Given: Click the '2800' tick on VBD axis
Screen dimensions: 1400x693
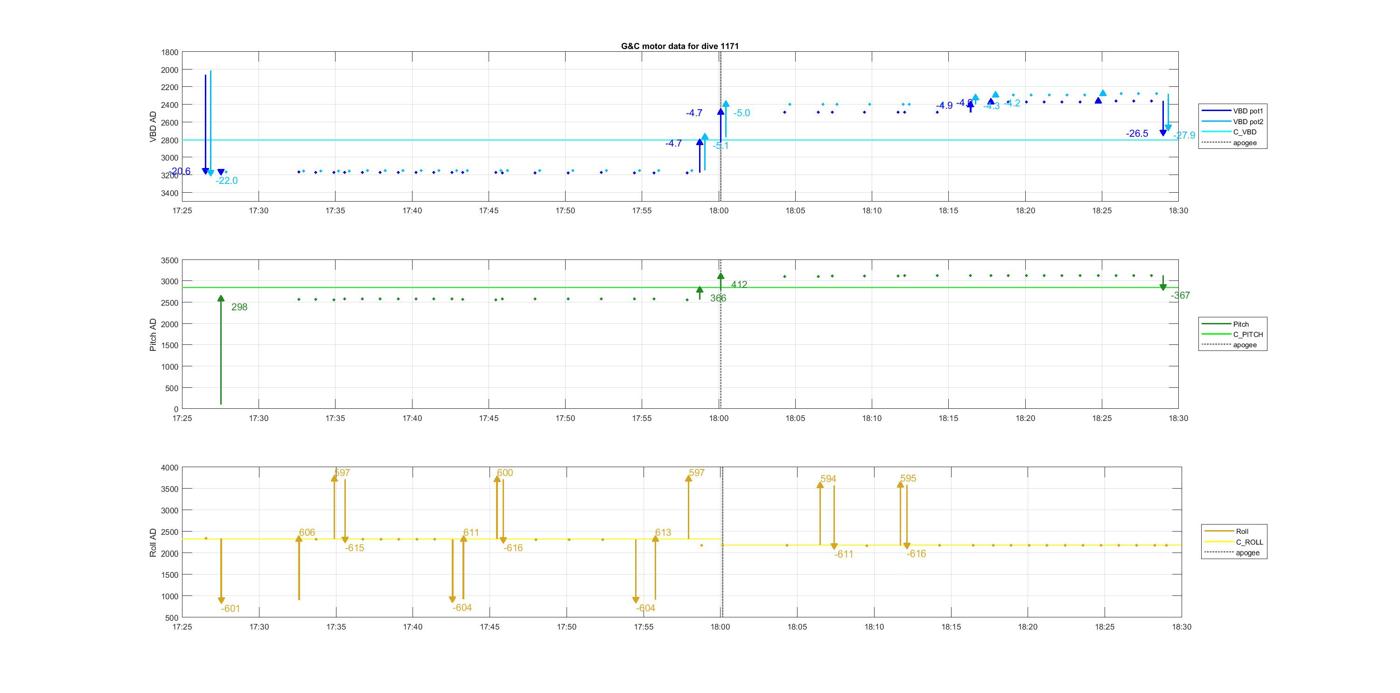Looking at the screenshot, I should [x=170, y=140].
